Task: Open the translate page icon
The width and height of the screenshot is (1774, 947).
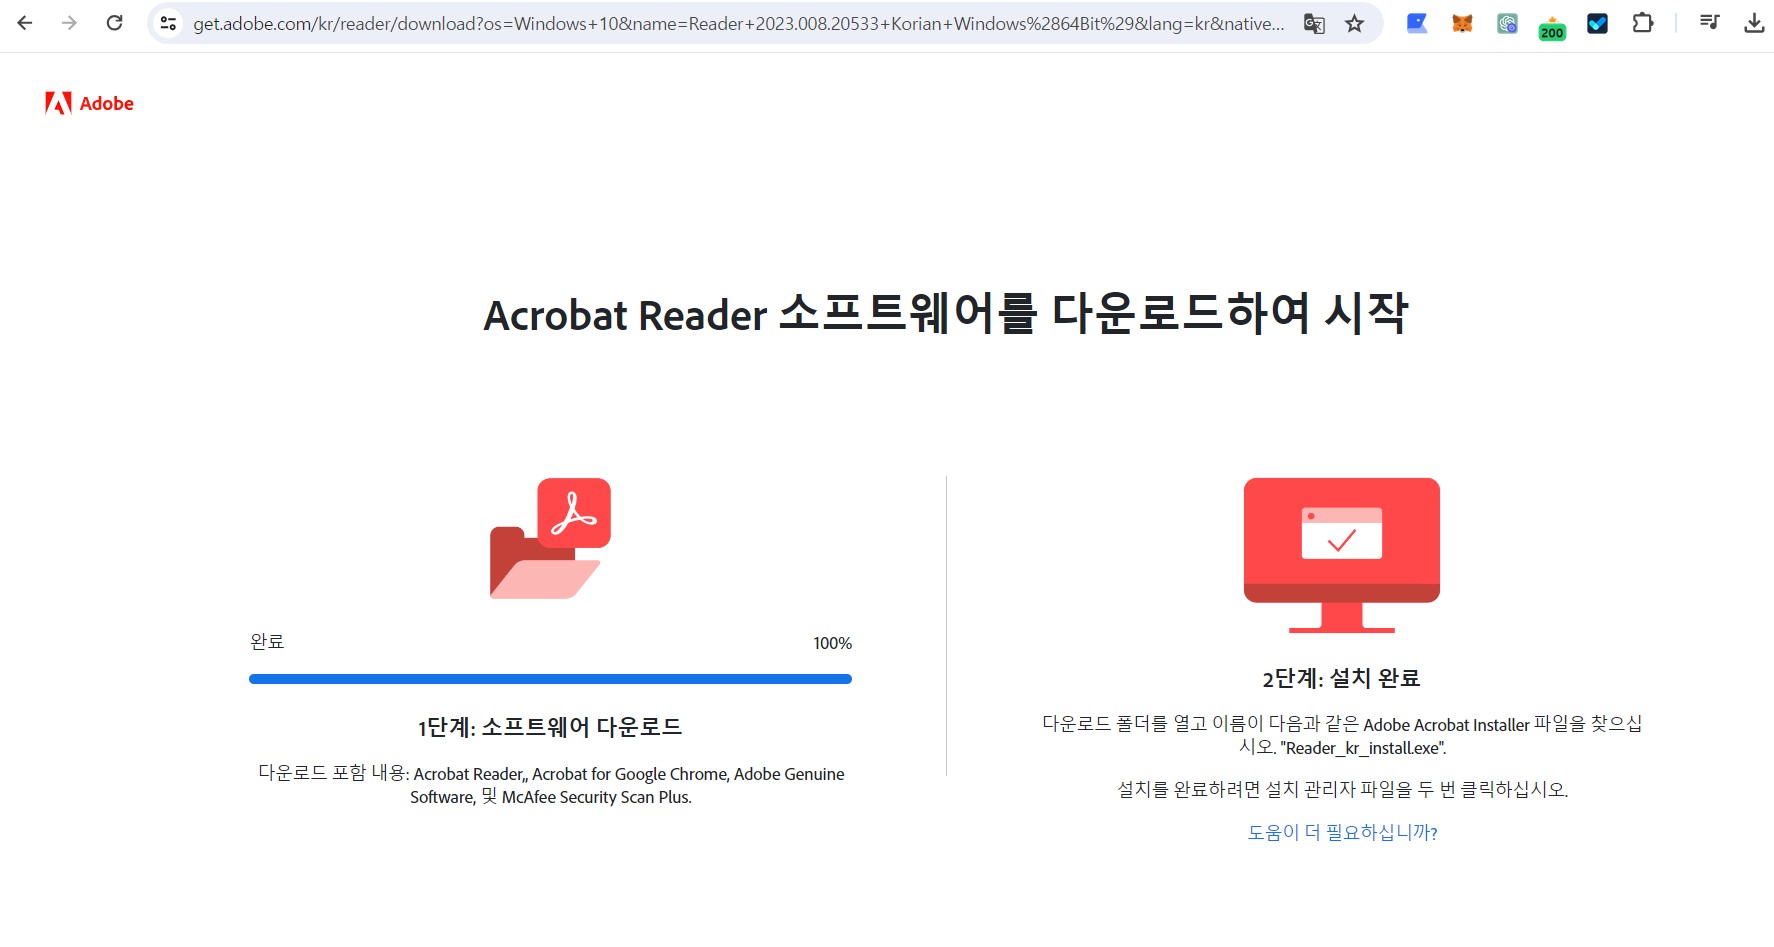Action: click(1314, 23)
